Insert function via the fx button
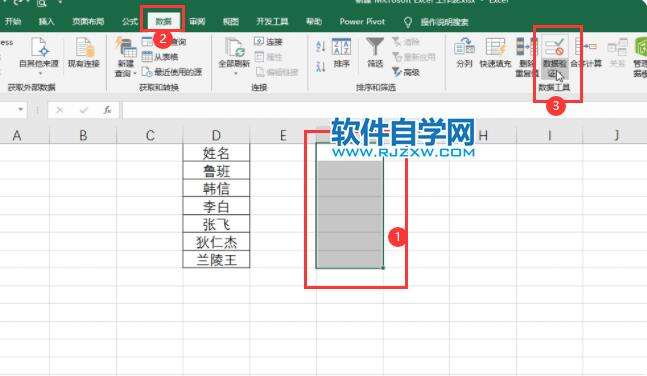The image size is (647, 376). point(107,110)
